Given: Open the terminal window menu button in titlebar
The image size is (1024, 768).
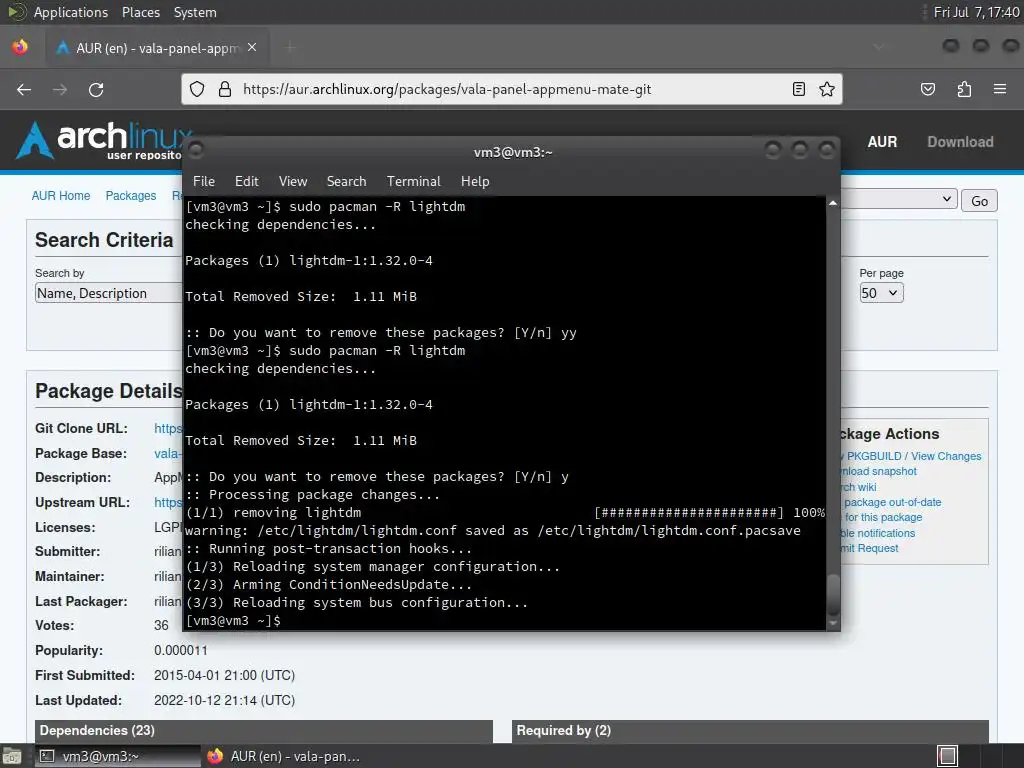Looking at the screenshot, I should (196, 151).
